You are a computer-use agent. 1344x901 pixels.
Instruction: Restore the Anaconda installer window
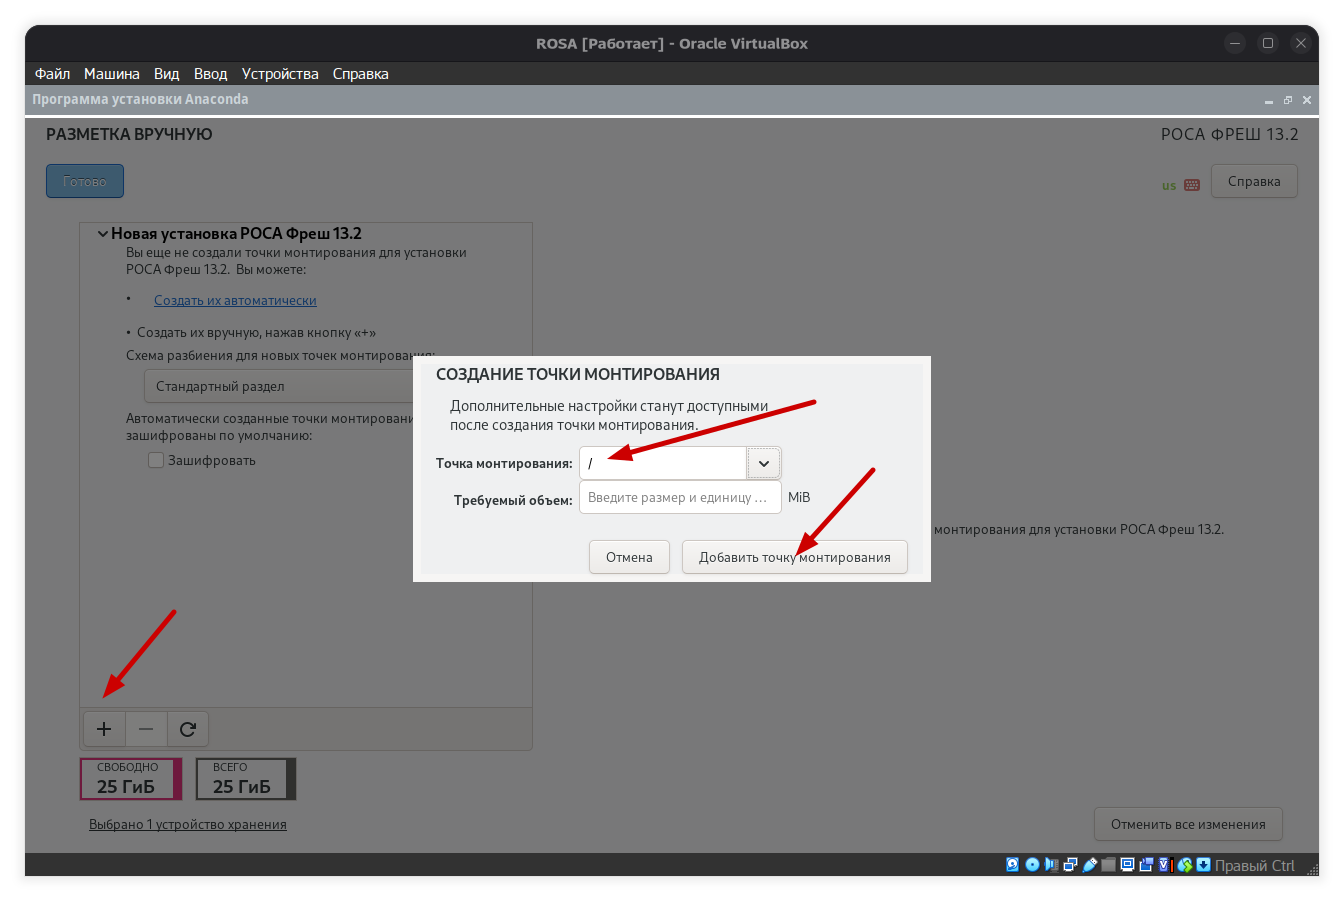(x=1288, y=100)
